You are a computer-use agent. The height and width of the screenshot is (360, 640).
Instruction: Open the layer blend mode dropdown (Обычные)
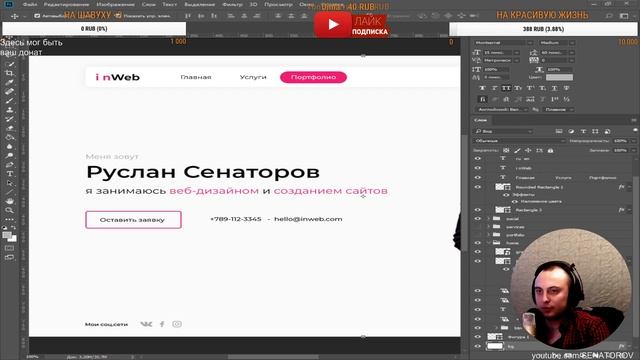[x=519, y=141]
